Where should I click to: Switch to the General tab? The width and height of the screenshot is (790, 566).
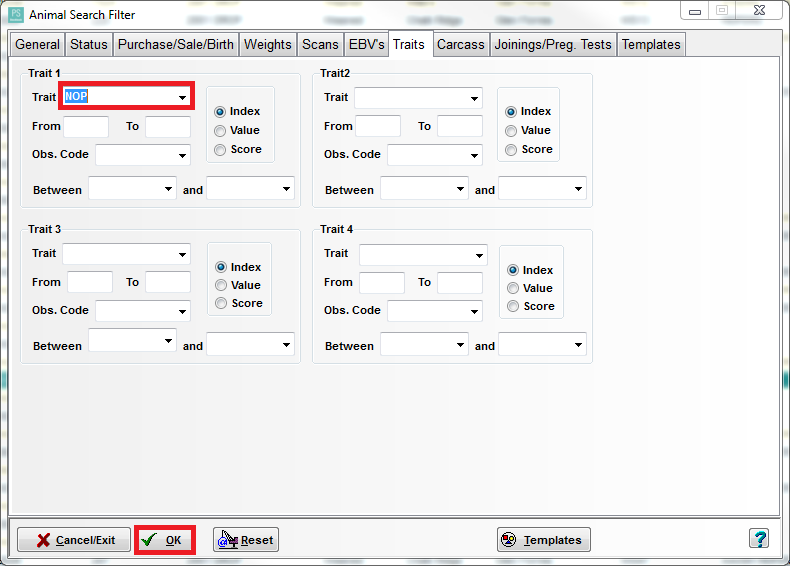[37, 44]
